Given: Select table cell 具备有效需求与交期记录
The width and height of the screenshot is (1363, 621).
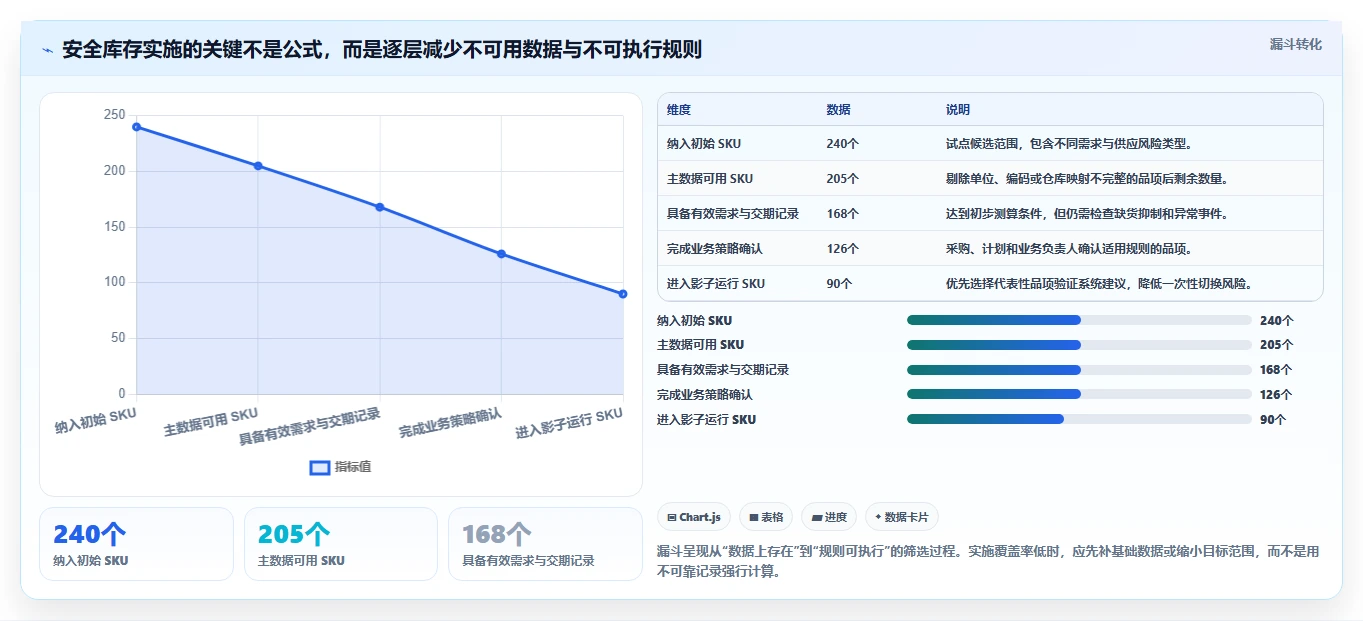Looking at the screenshot, I should coord(733,214).
